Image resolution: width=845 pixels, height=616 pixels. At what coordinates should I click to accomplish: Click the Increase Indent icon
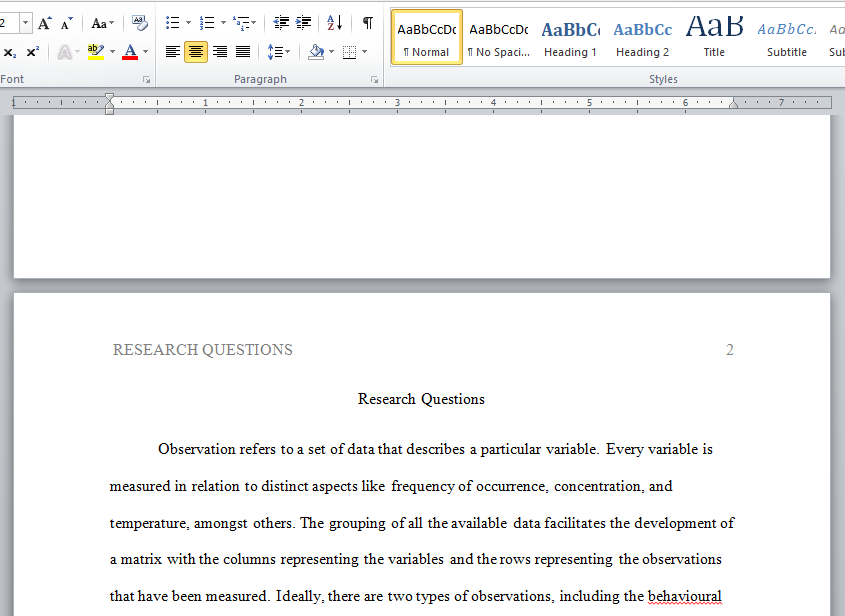pos(303,23)
